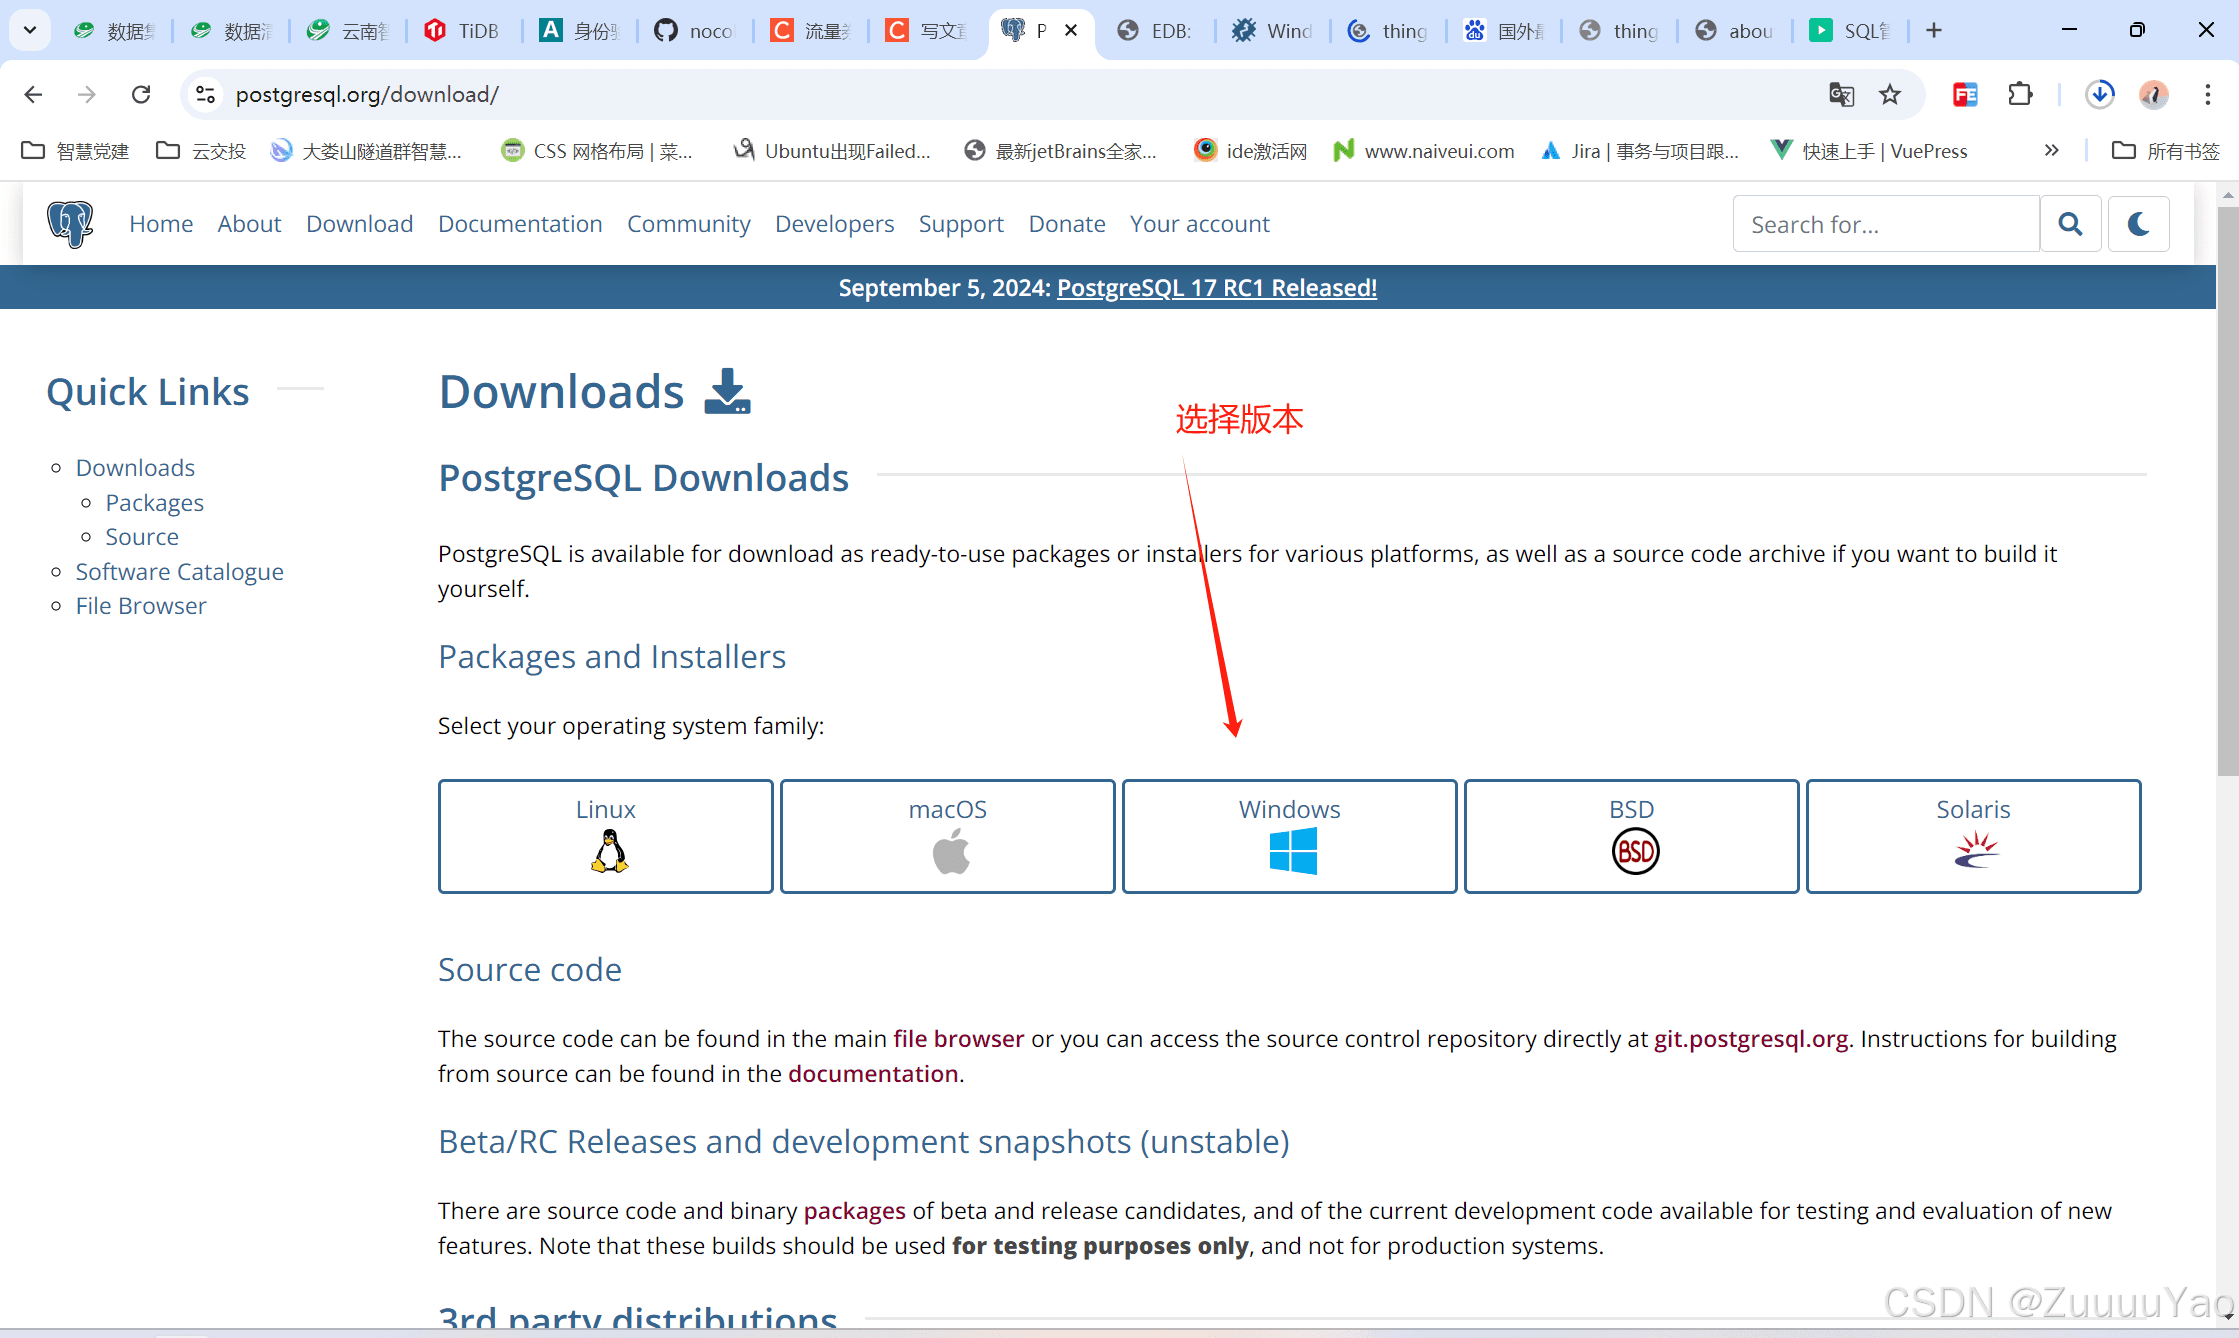Viewport: 2239px width, 1338px height.
Task: Open the downloads icon in toolbar
Action: (2099, 94)
